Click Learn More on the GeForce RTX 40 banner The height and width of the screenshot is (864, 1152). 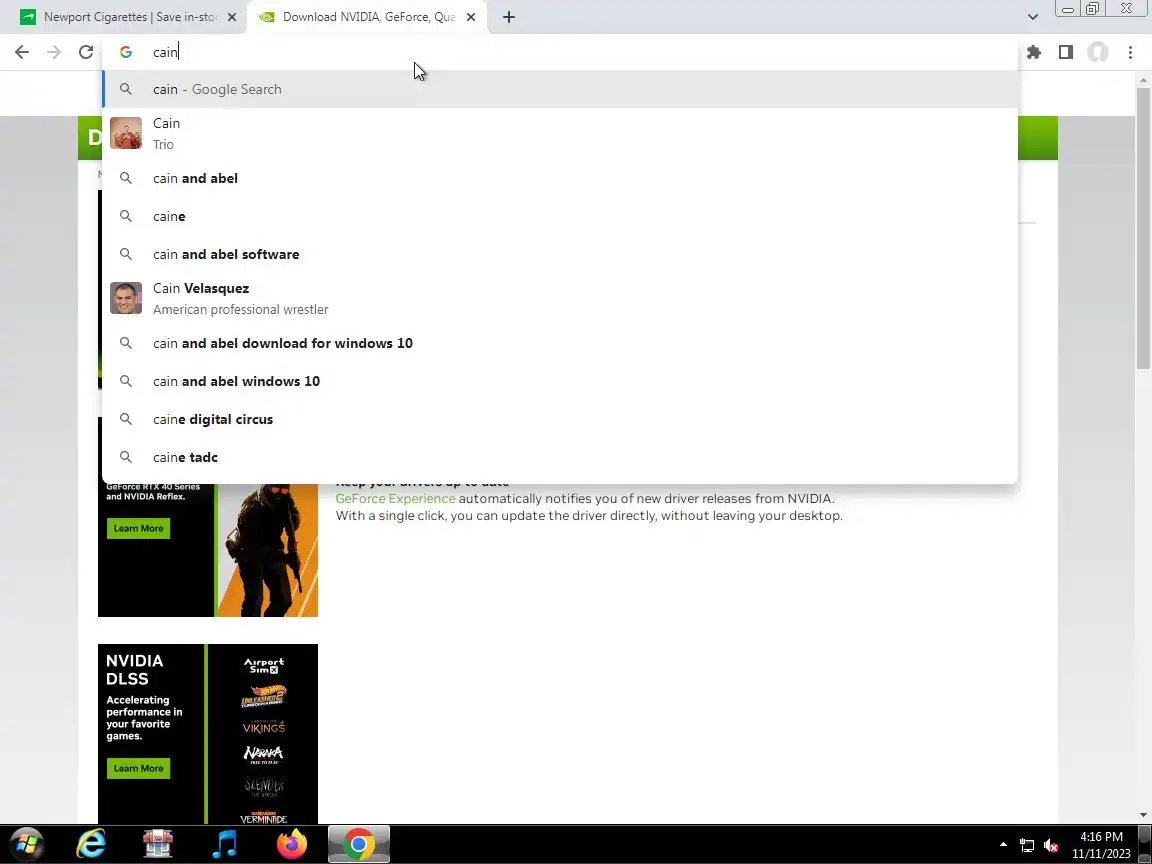(138, 528)
